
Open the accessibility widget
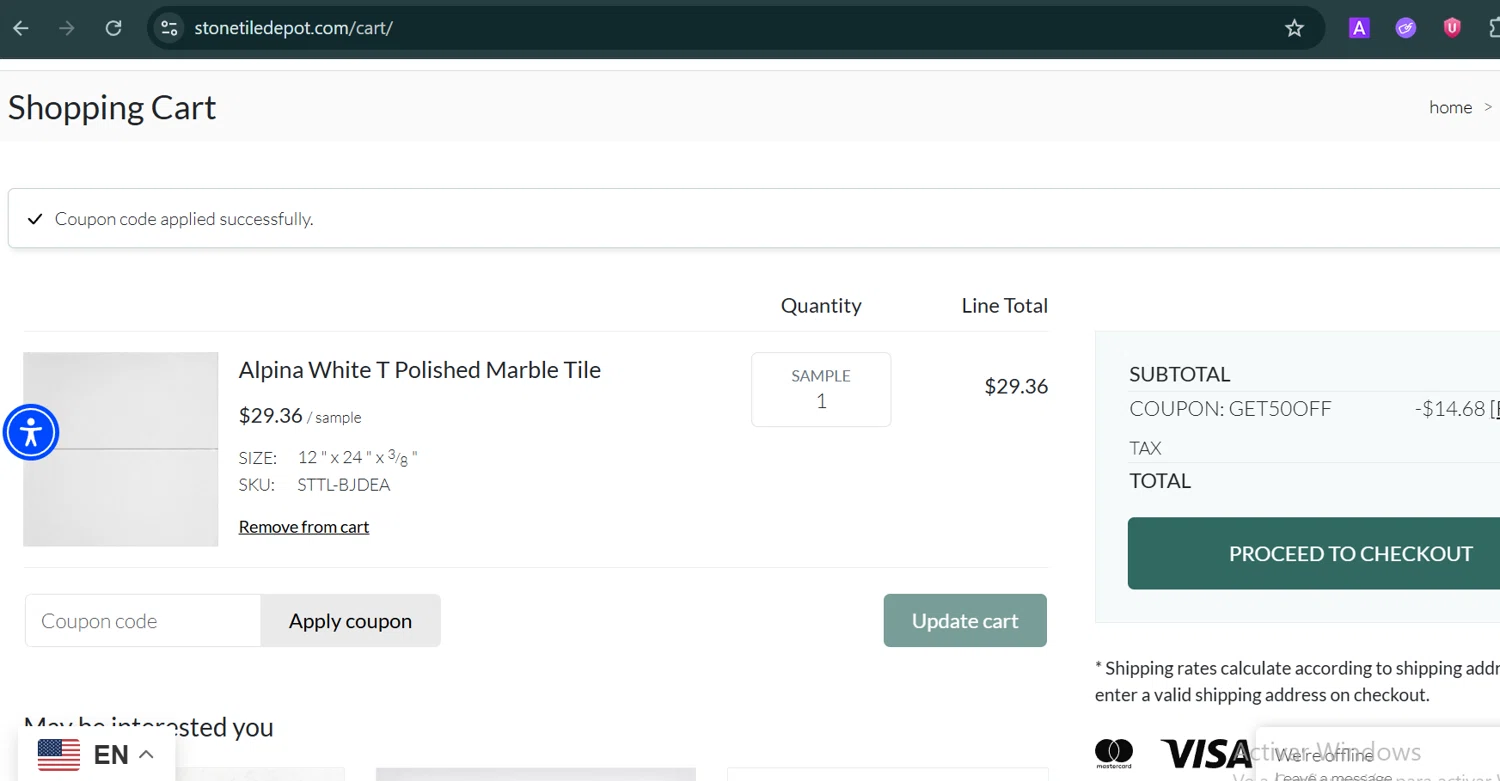point(31,432)
